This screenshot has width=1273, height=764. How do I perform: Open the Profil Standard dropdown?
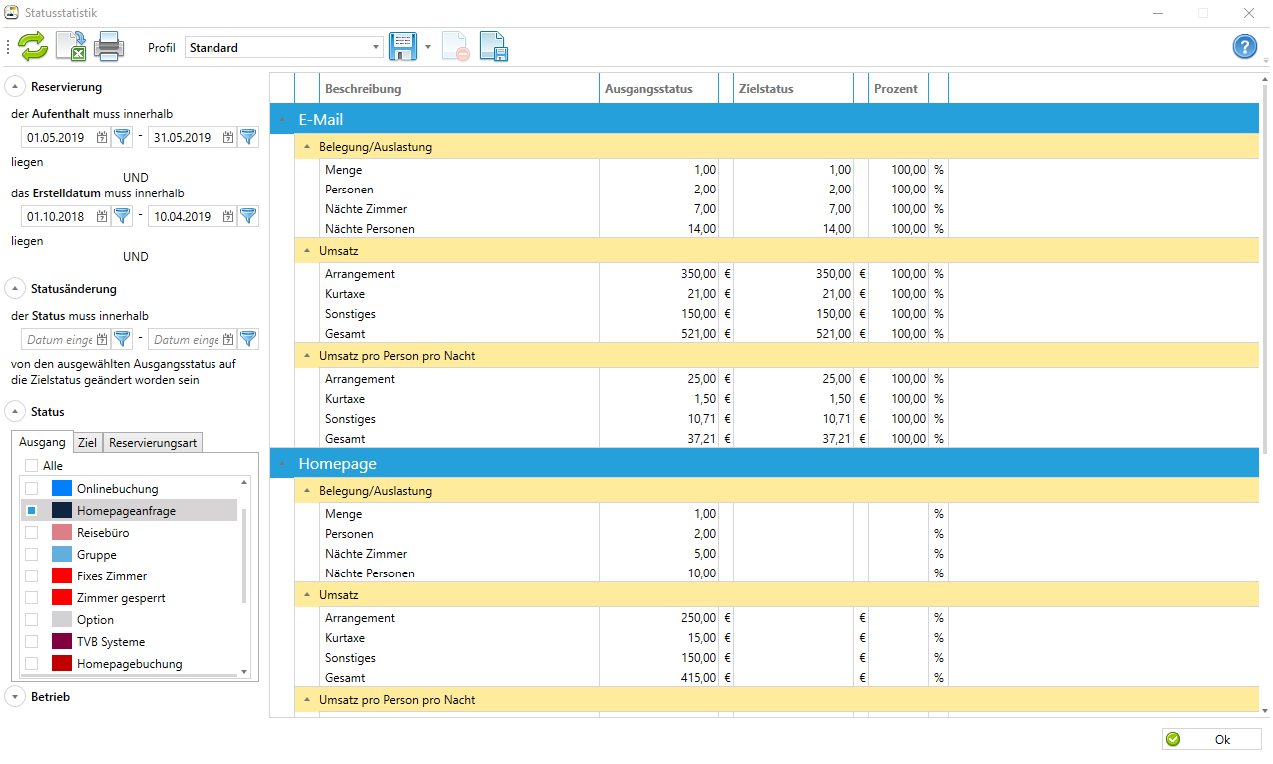(377, 47)
